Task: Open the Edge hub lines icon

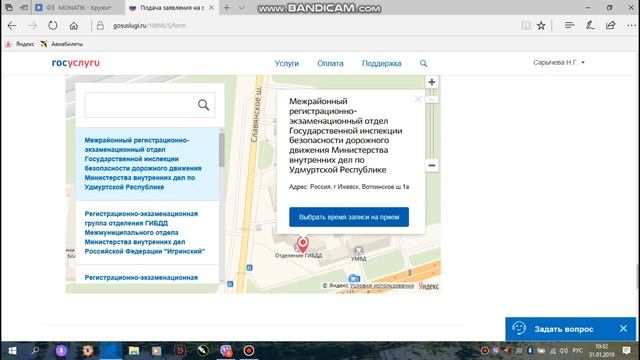Action: pyautogui.click(x=569, y=26)
